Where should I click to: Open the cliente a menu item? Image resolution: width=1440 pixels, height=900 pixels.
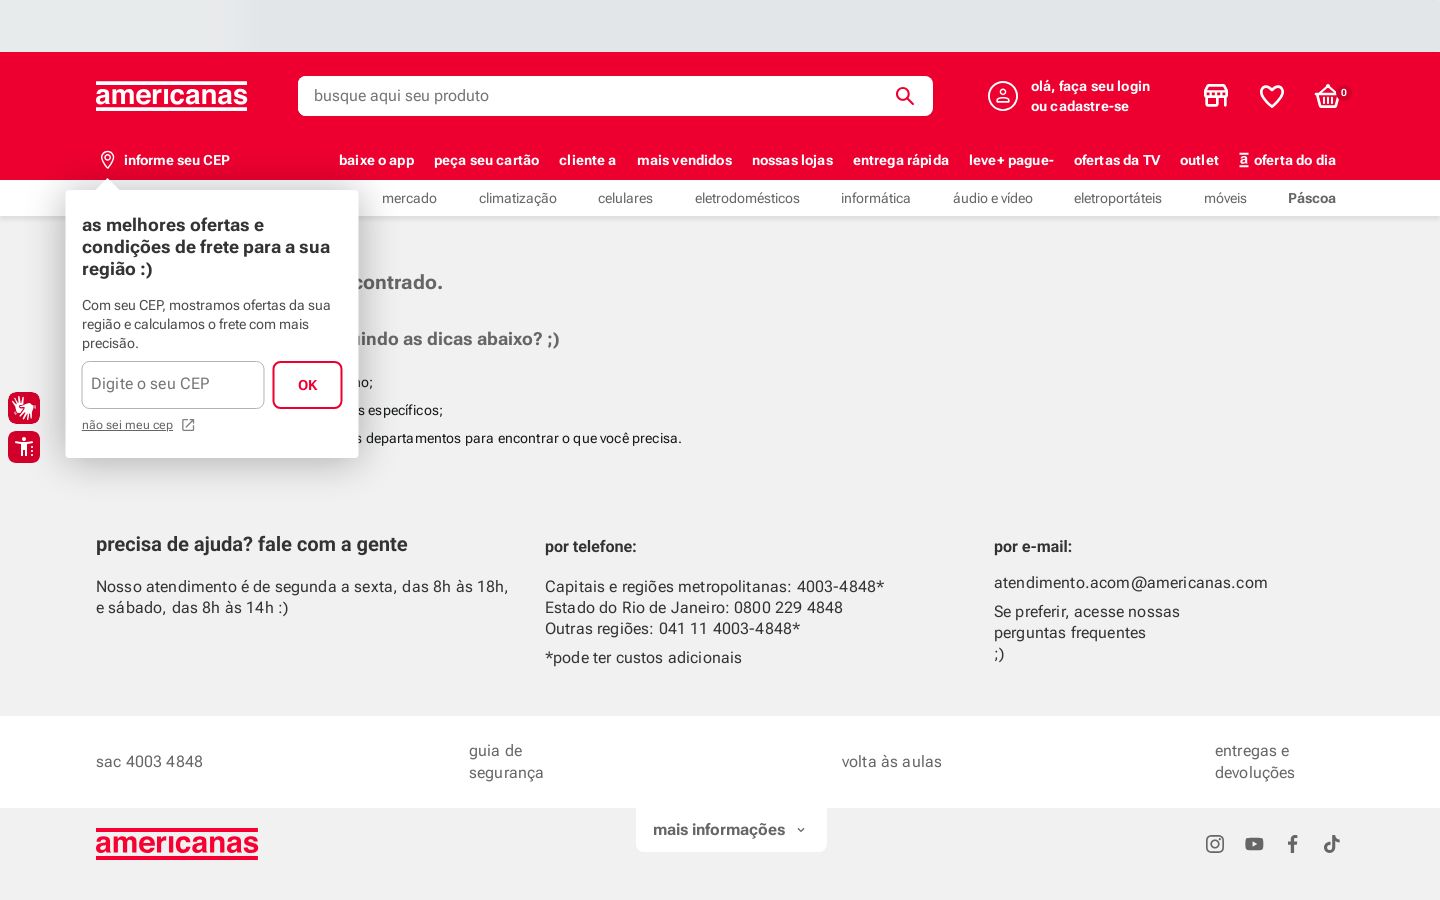point(587,160)
